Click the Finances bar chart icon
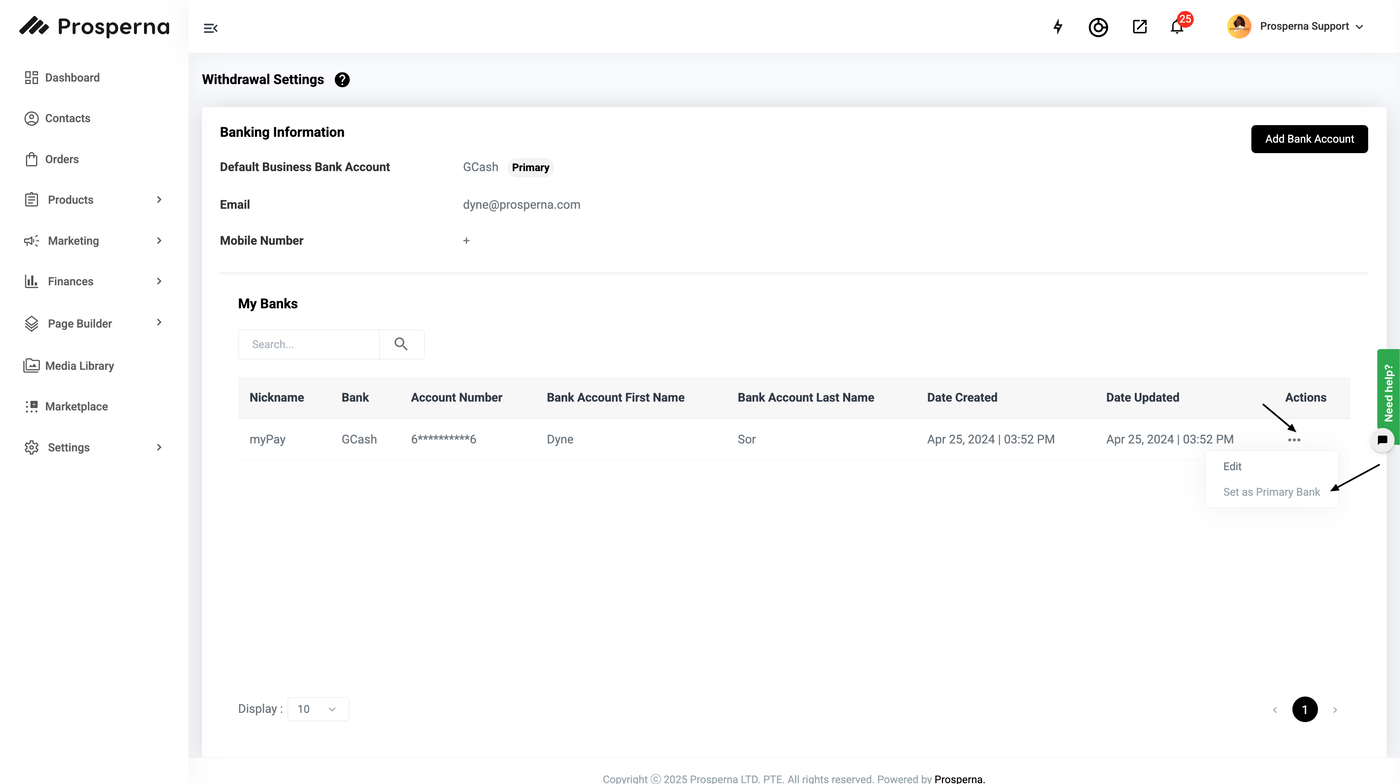1400x784 pixels. click(x=31, y=282)
